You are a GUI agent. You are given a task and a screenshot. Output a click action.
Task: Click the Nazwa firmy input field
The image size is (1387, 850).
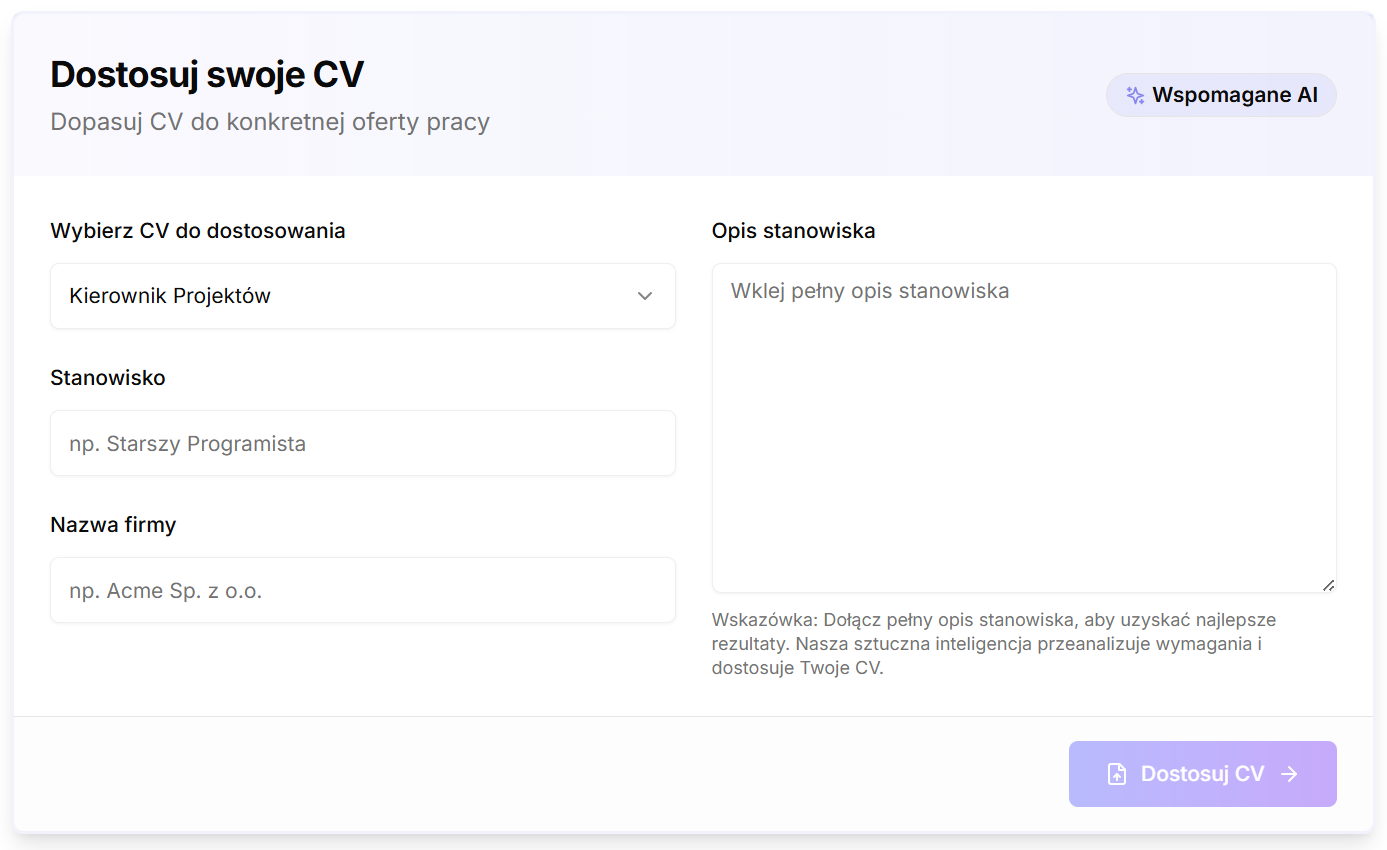click(x=363, y=590)
